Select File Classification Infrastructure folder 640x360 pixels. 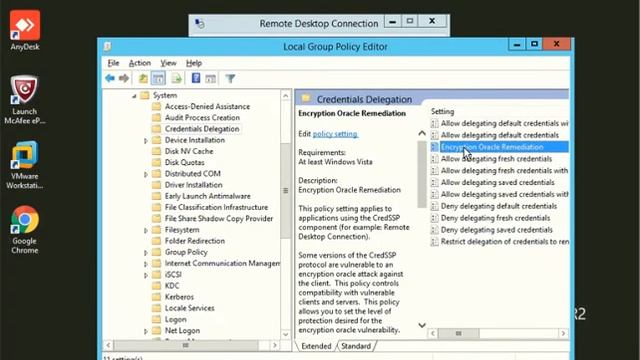tap(216, 207)
